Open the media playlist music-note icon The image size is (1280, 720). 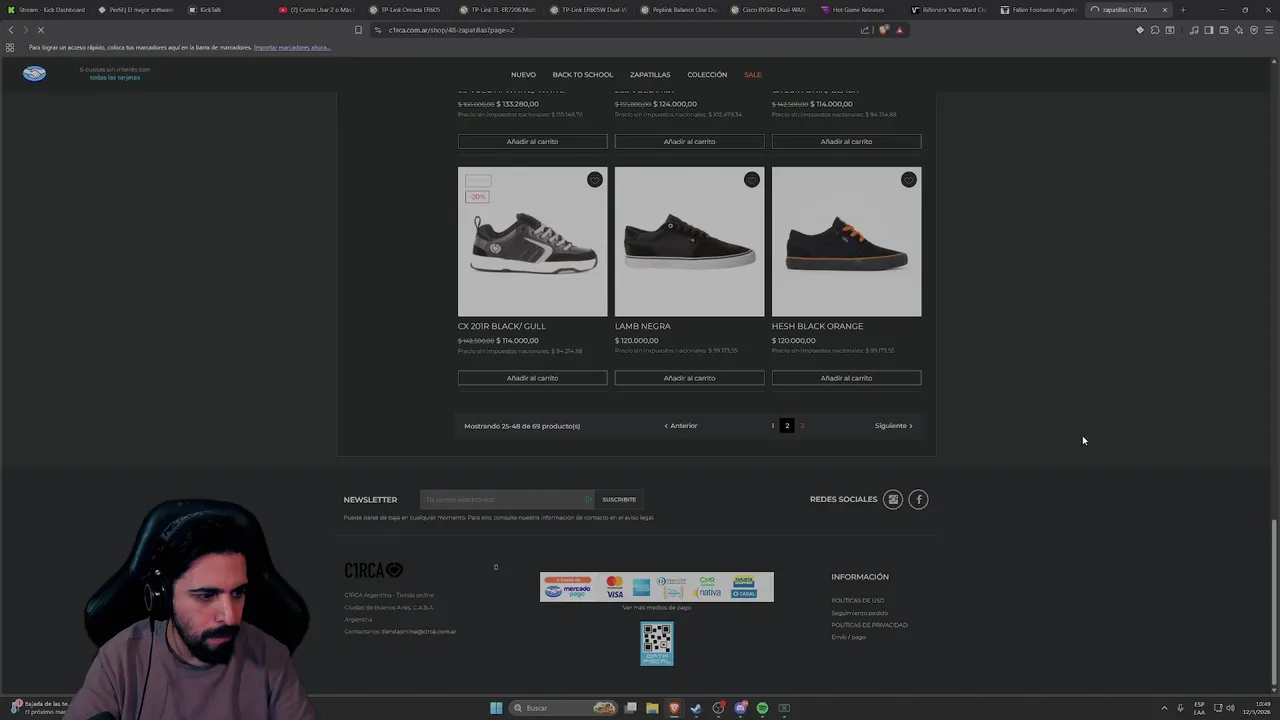(1194, 30)
